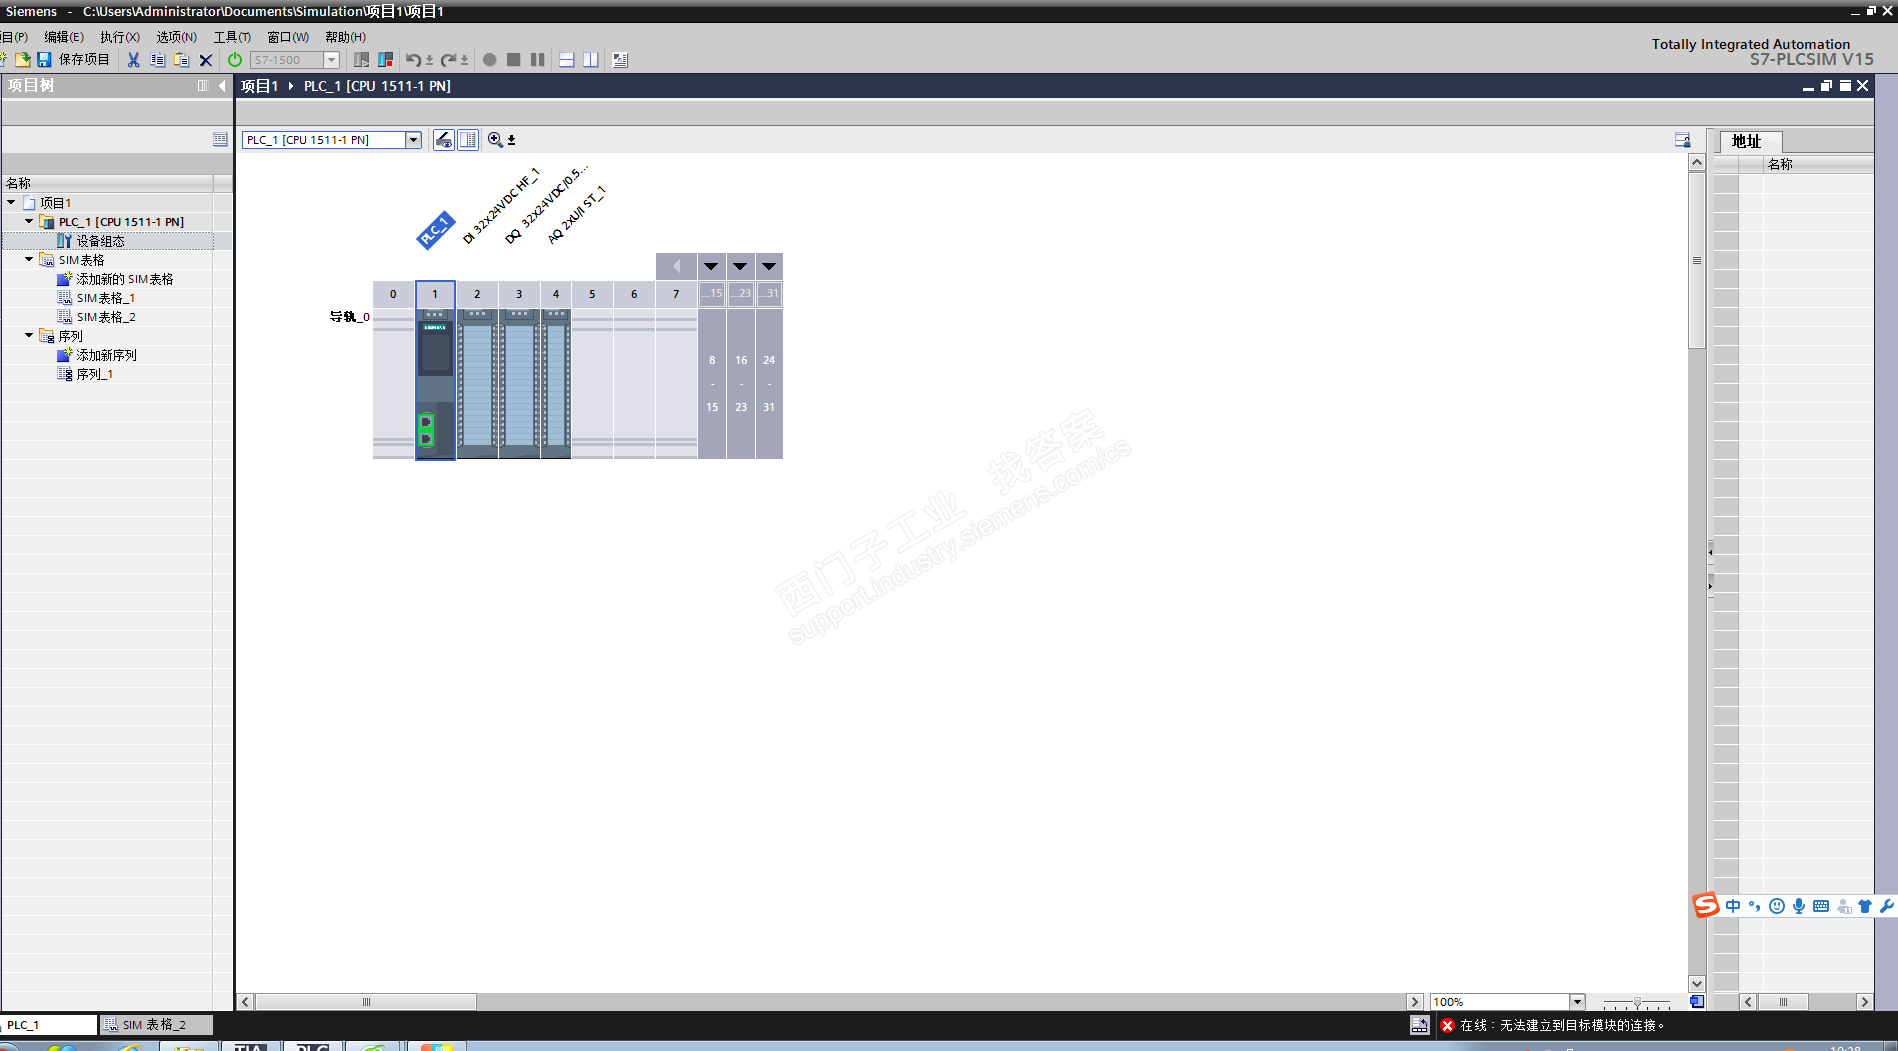Screen dimensions: 1898x1051
Task: Toggle Sogou punctuation mode
Action: [x=1755, y=906]
